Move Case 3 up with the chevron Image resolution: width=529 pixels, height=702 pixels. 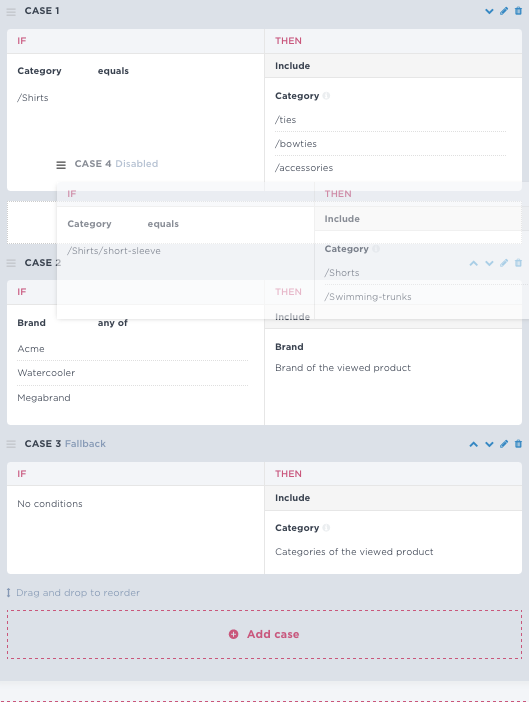tap(474, 444)
